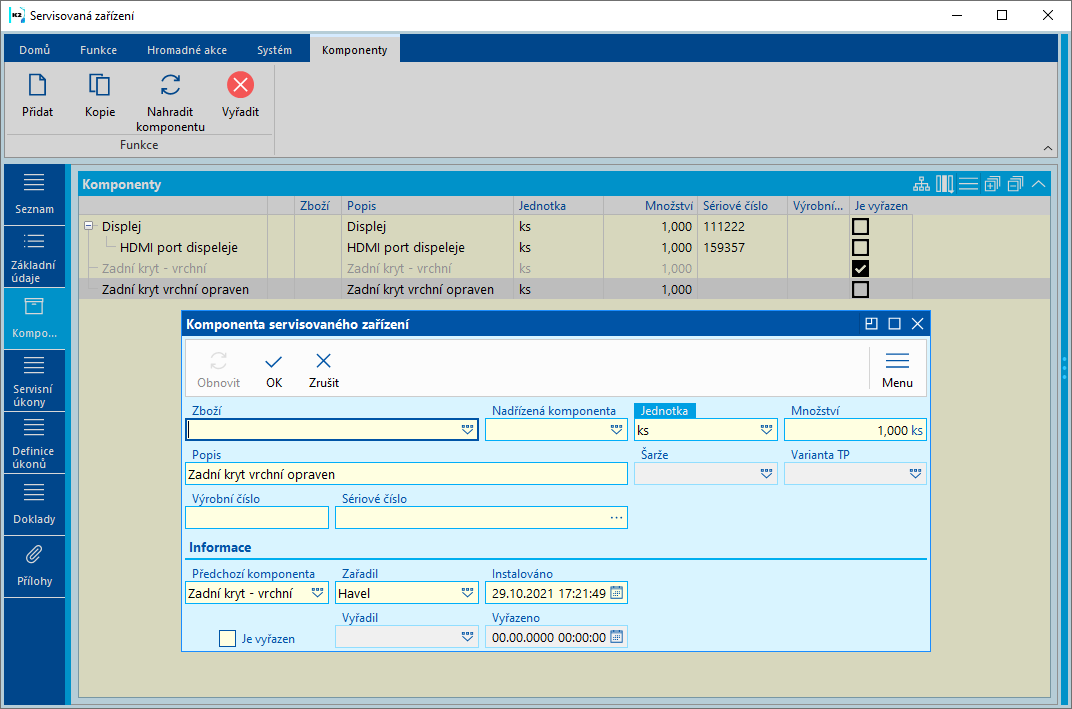Click the red Vyřadit icon
The width and height of the screenshot is (1072, 709).
(240, 86)
